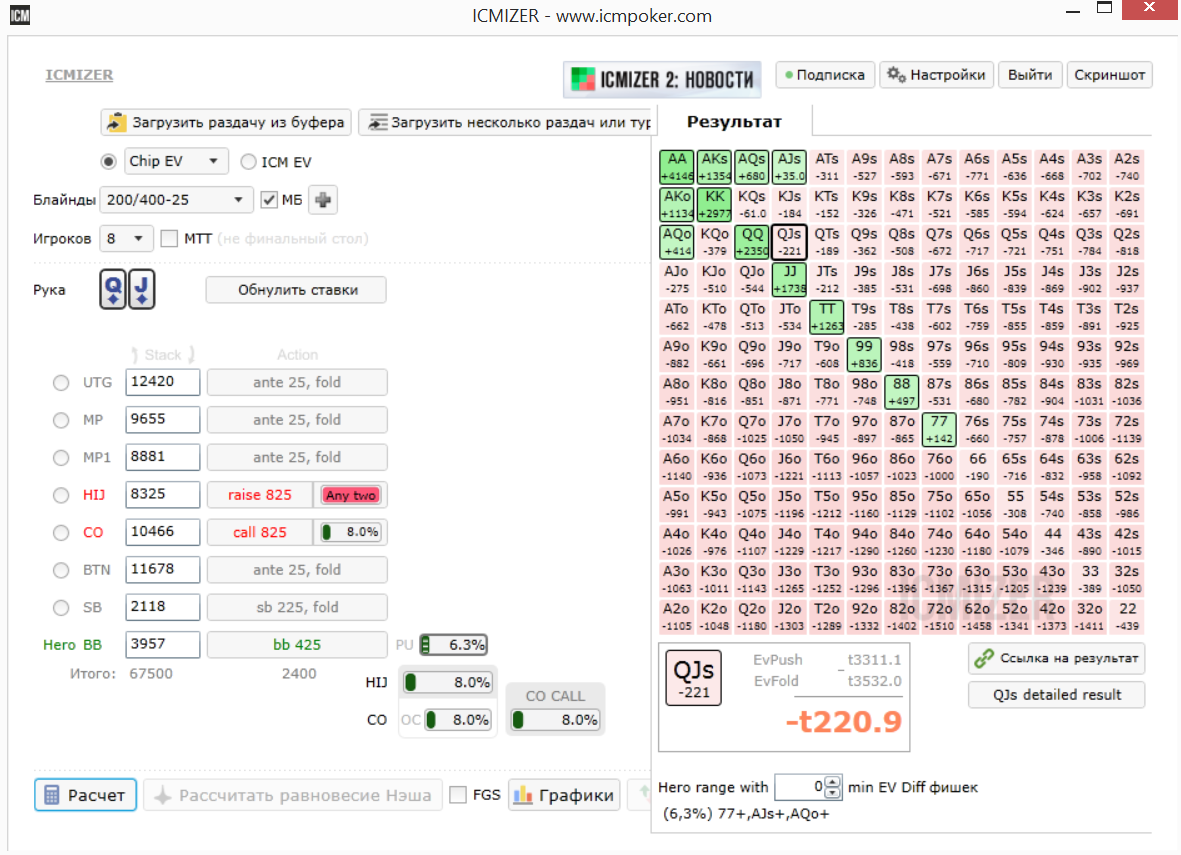Select the ICM EV radio button
Screen dimensions: 1181x855
[x=248, y=161]
